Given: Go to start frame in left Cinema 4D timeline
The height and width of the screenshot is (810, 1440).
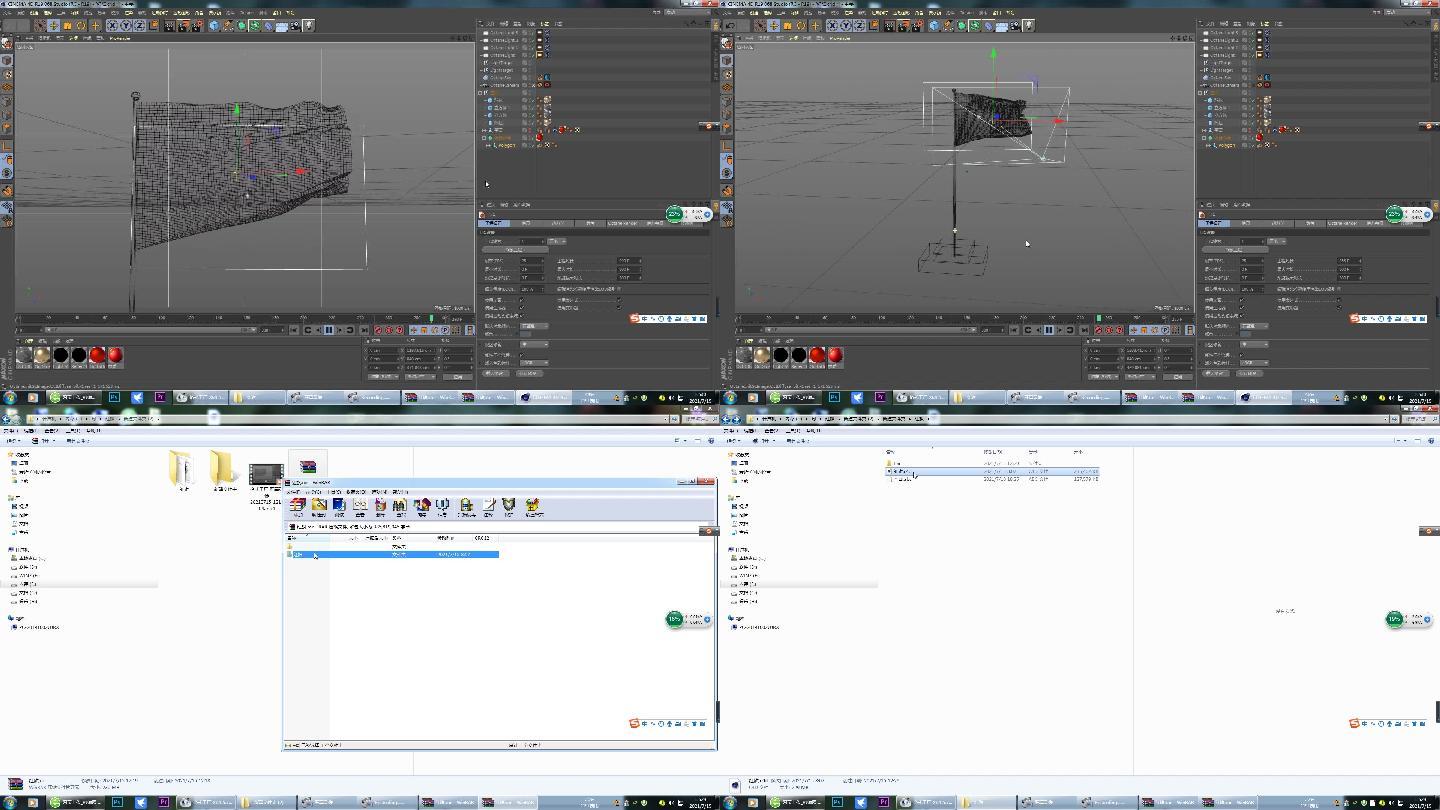Looking at the screenshot, I should pos(293,330).
